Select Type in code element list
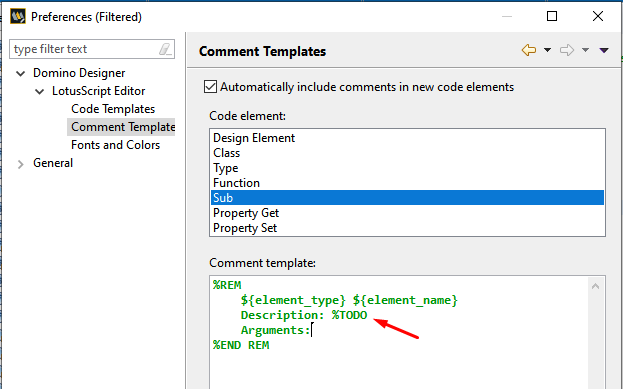 (x=407, y=168)
